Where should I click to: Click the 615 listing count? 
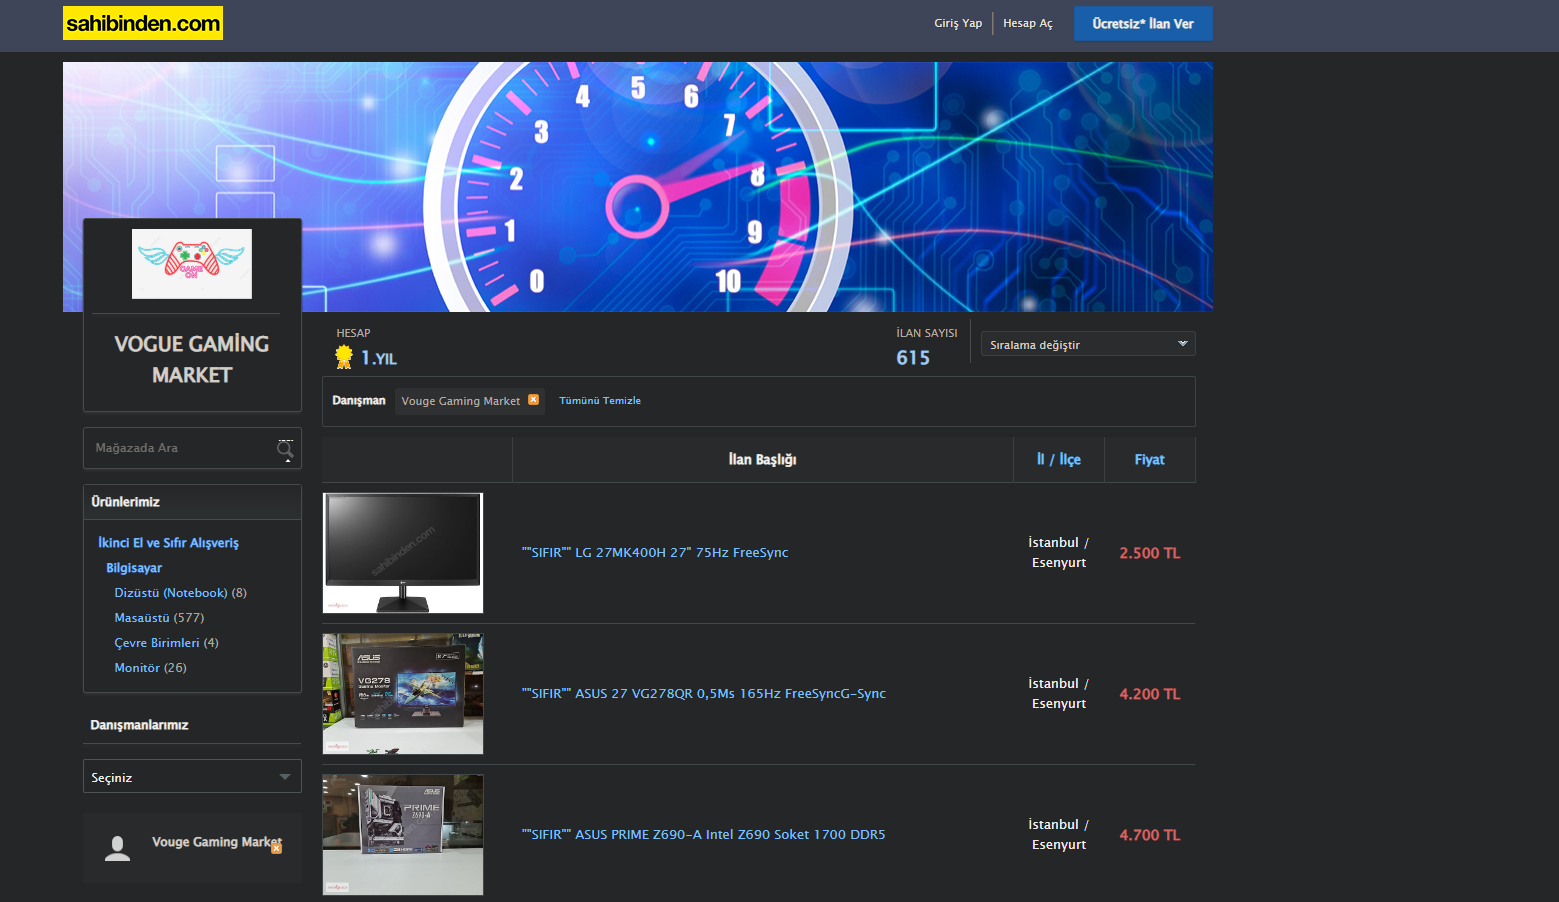point(913,358)
